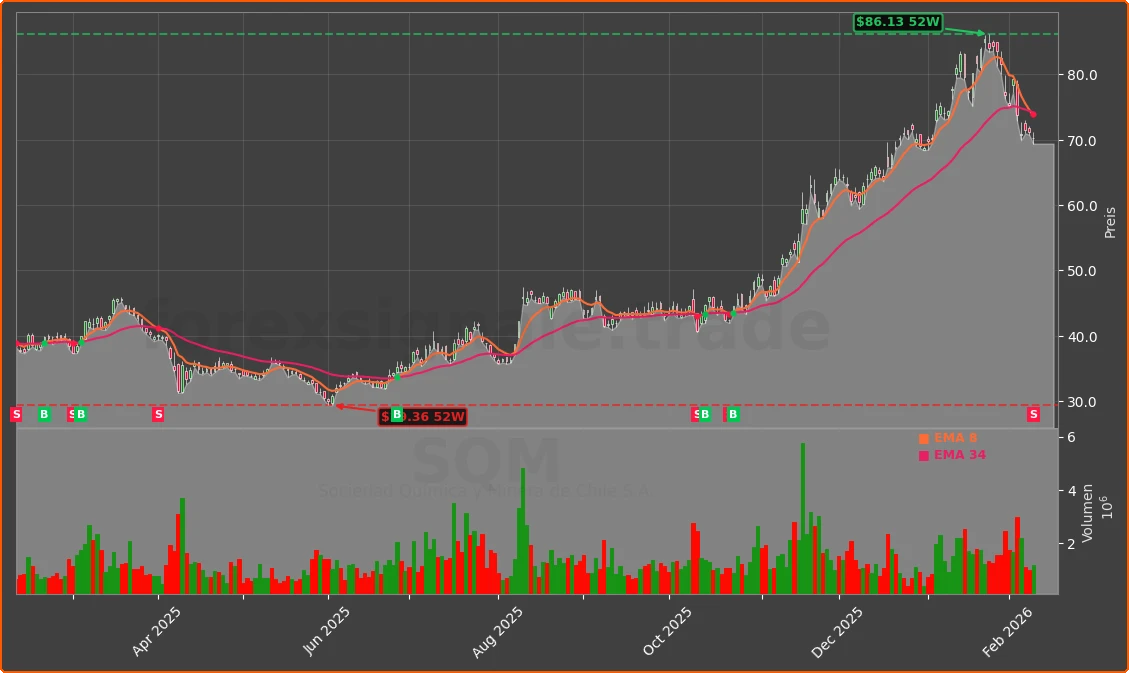
Task: Click the B buy signal near October 2025
Action: click(704, 414)
